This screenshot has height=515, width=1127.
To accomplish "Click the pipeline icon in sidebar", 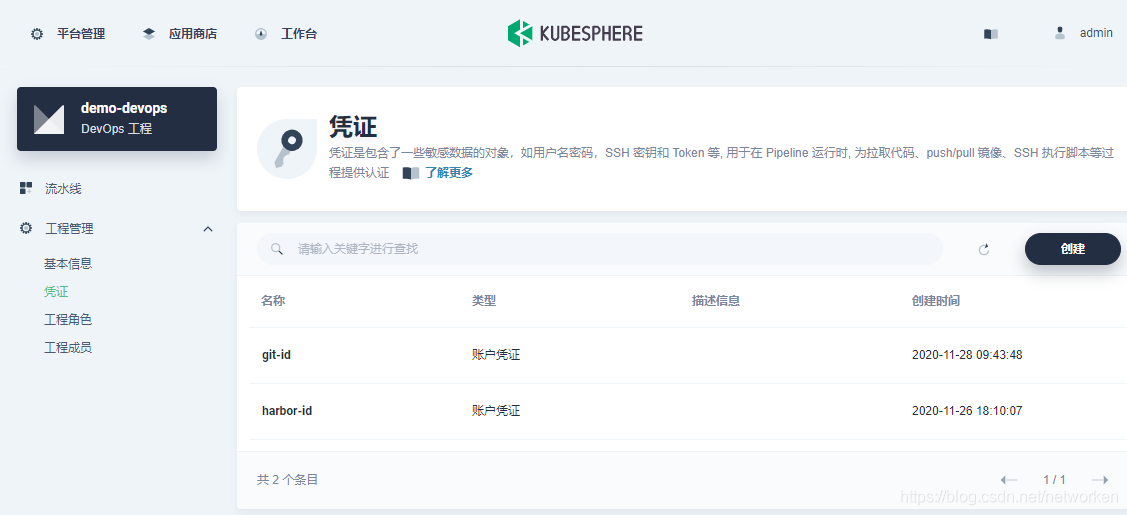I will pyautogui.click(x=26, y=188).
